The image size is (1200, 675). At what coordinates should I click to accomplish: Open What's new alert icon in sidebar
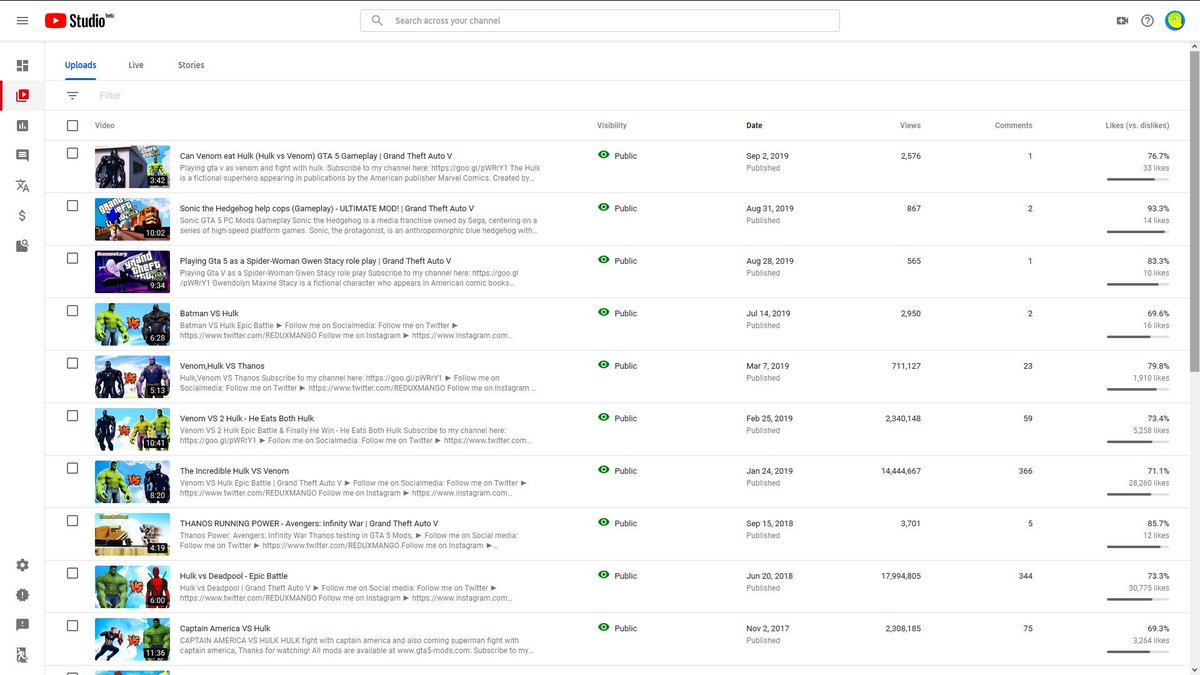click(22, 595)
